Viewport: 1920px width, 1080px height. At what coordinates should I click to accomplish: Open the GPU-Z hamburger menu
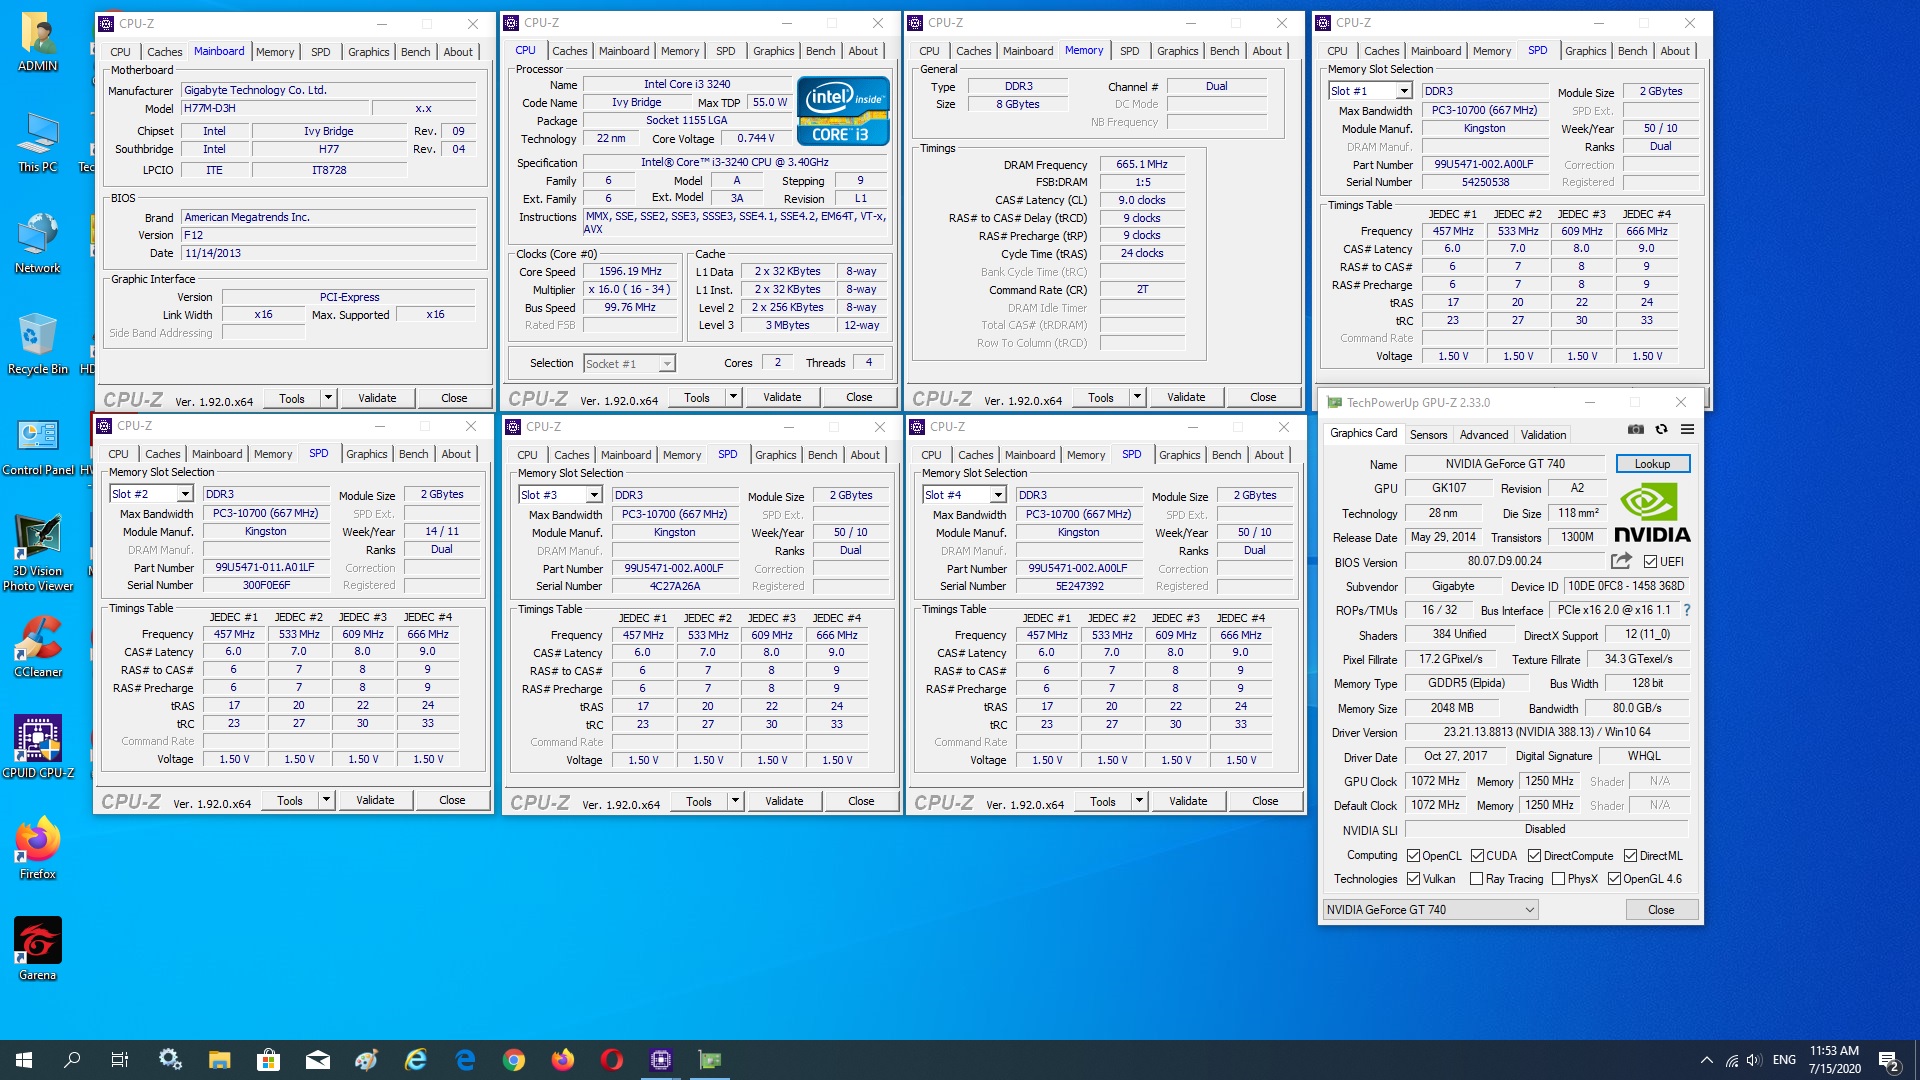[x=1687, y=429]
